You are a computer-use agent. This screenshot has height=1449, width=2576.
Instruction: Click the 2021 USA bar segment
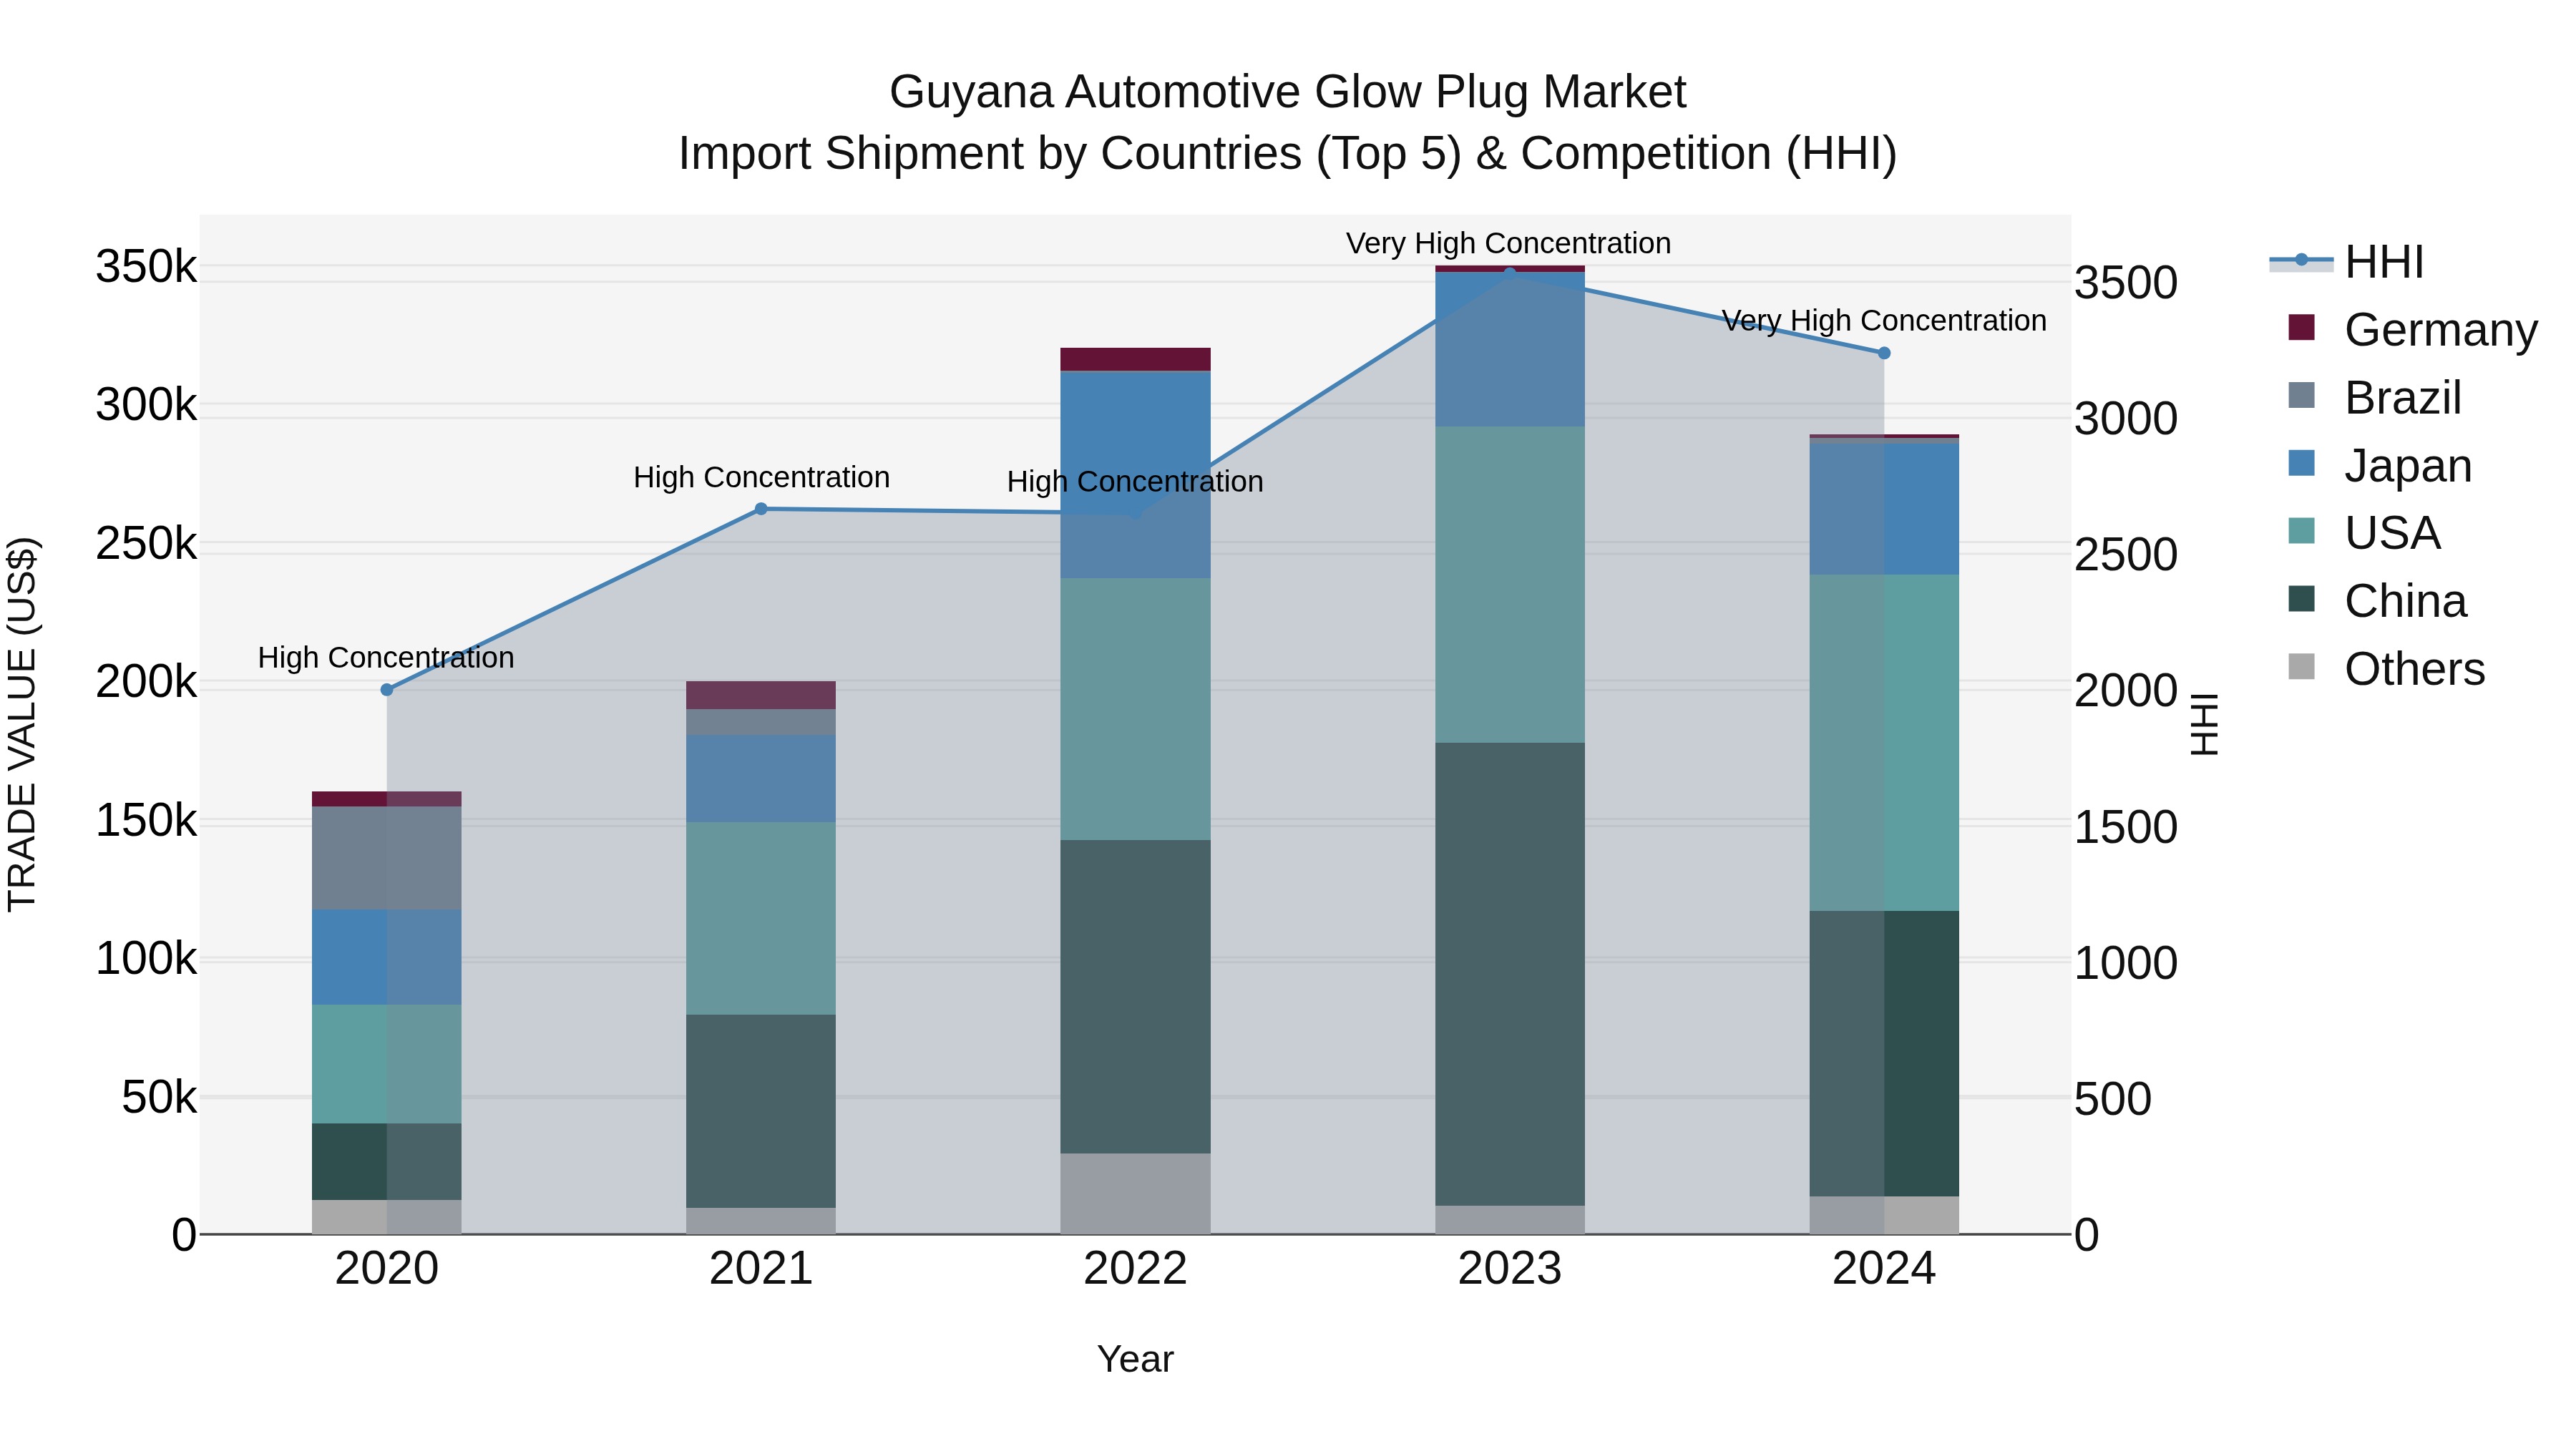761,919
